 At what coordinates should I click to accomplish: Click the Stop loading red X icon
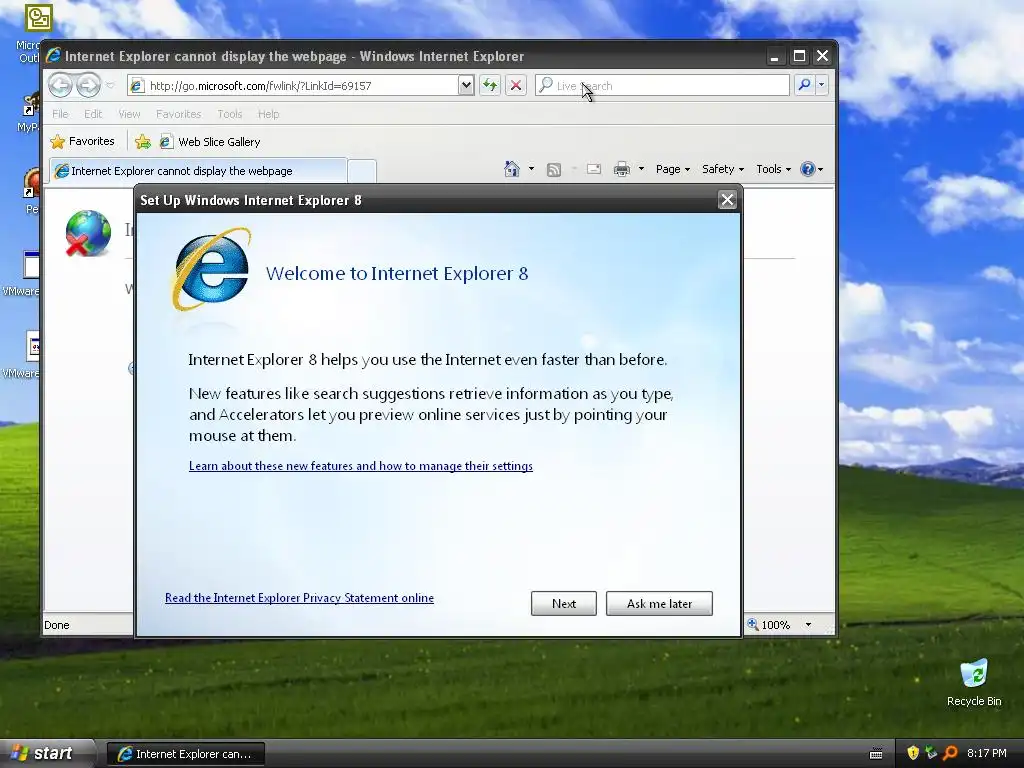[x=516, y=85]
